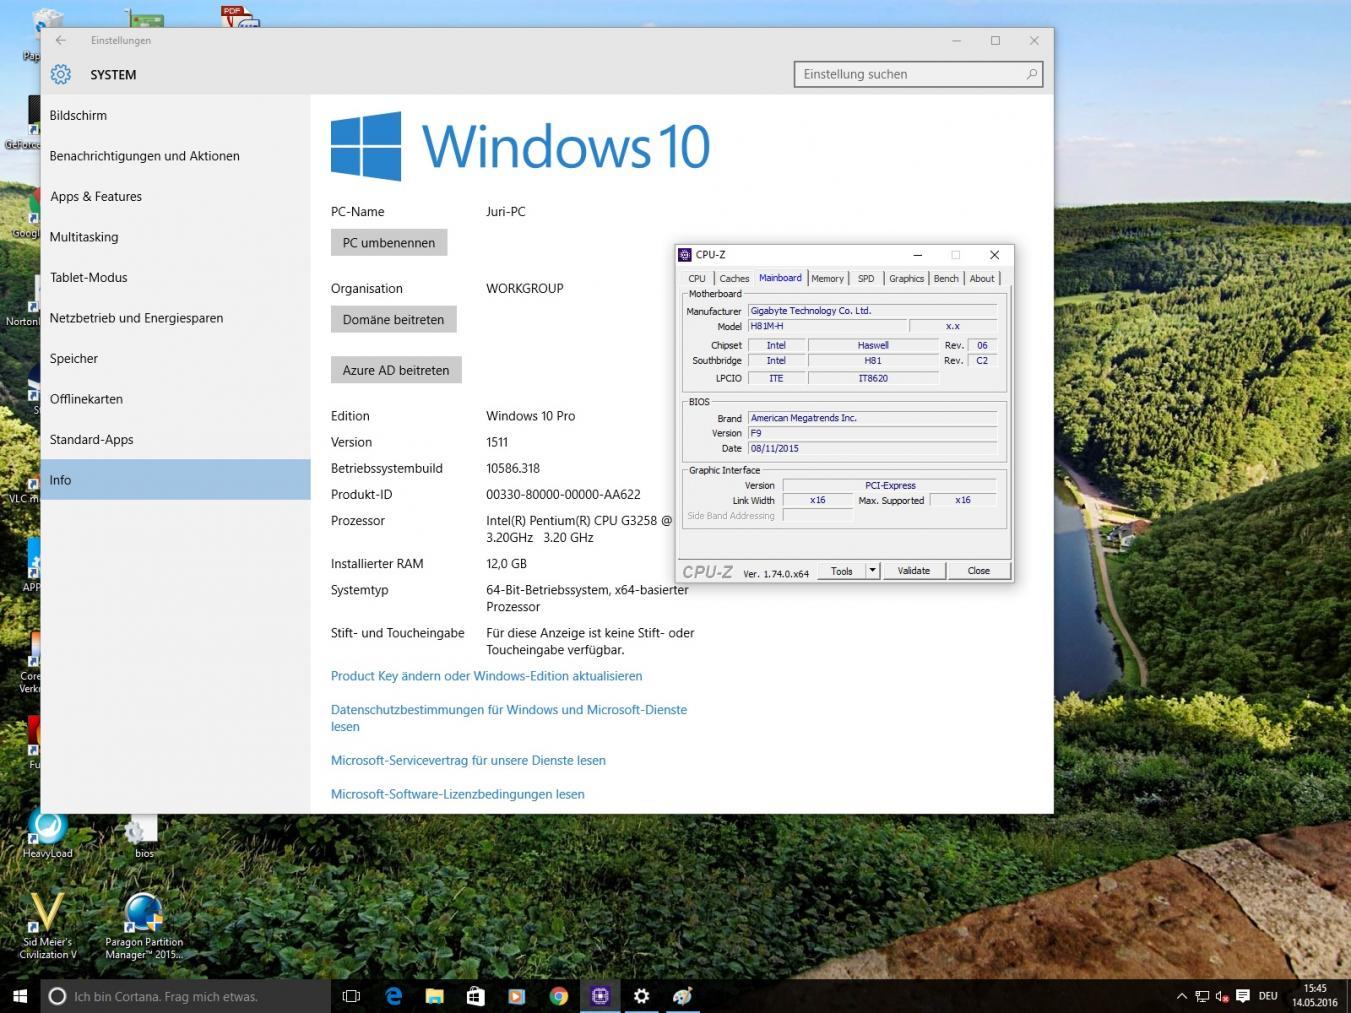Viewport: 1351px width, 1013px height.
Task: Open the bios desktop file icon
Action: [144, 837]
